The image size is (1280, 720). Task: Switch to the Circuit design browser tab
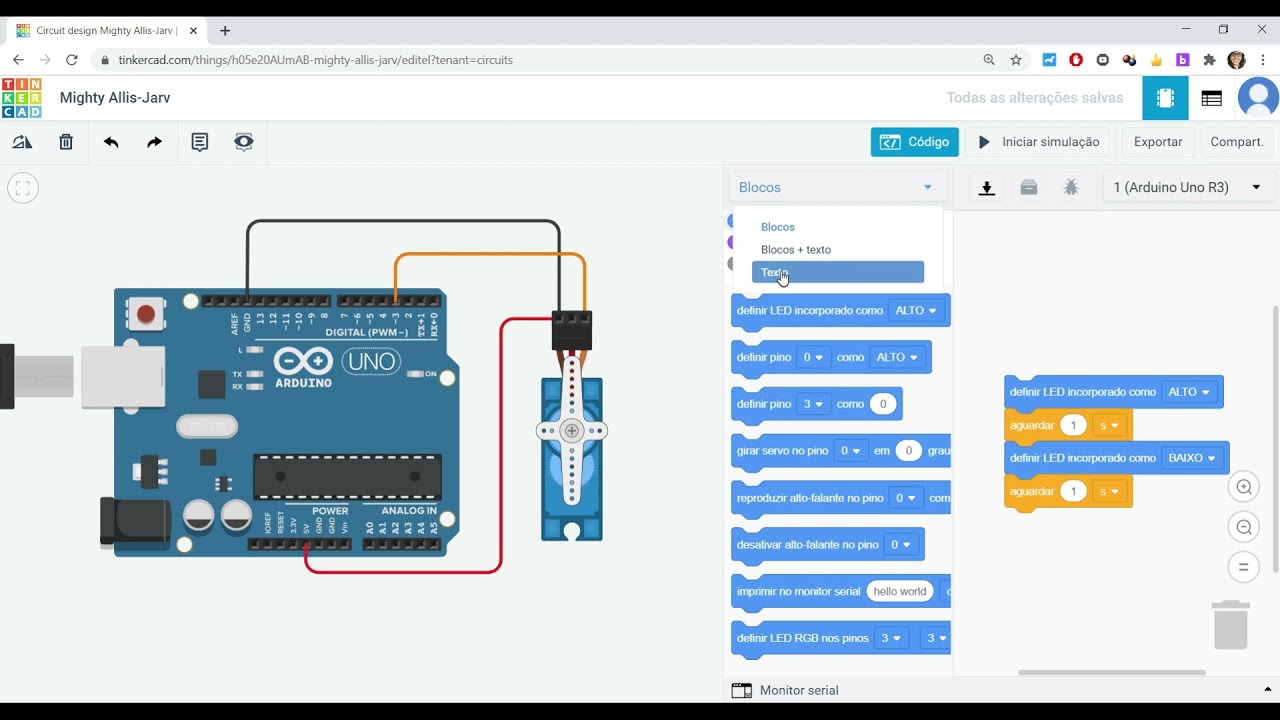[x=105, y=31]
